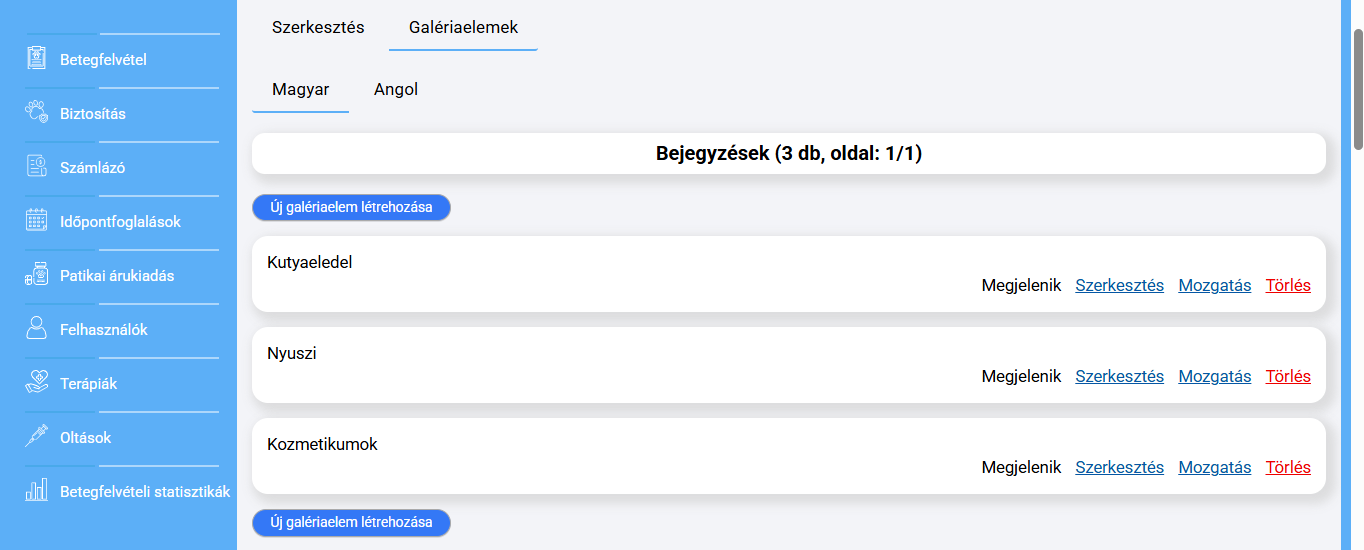
Task: Select the Galériaelemek tab
Action: pyautogui.click(x=463, y=28)
